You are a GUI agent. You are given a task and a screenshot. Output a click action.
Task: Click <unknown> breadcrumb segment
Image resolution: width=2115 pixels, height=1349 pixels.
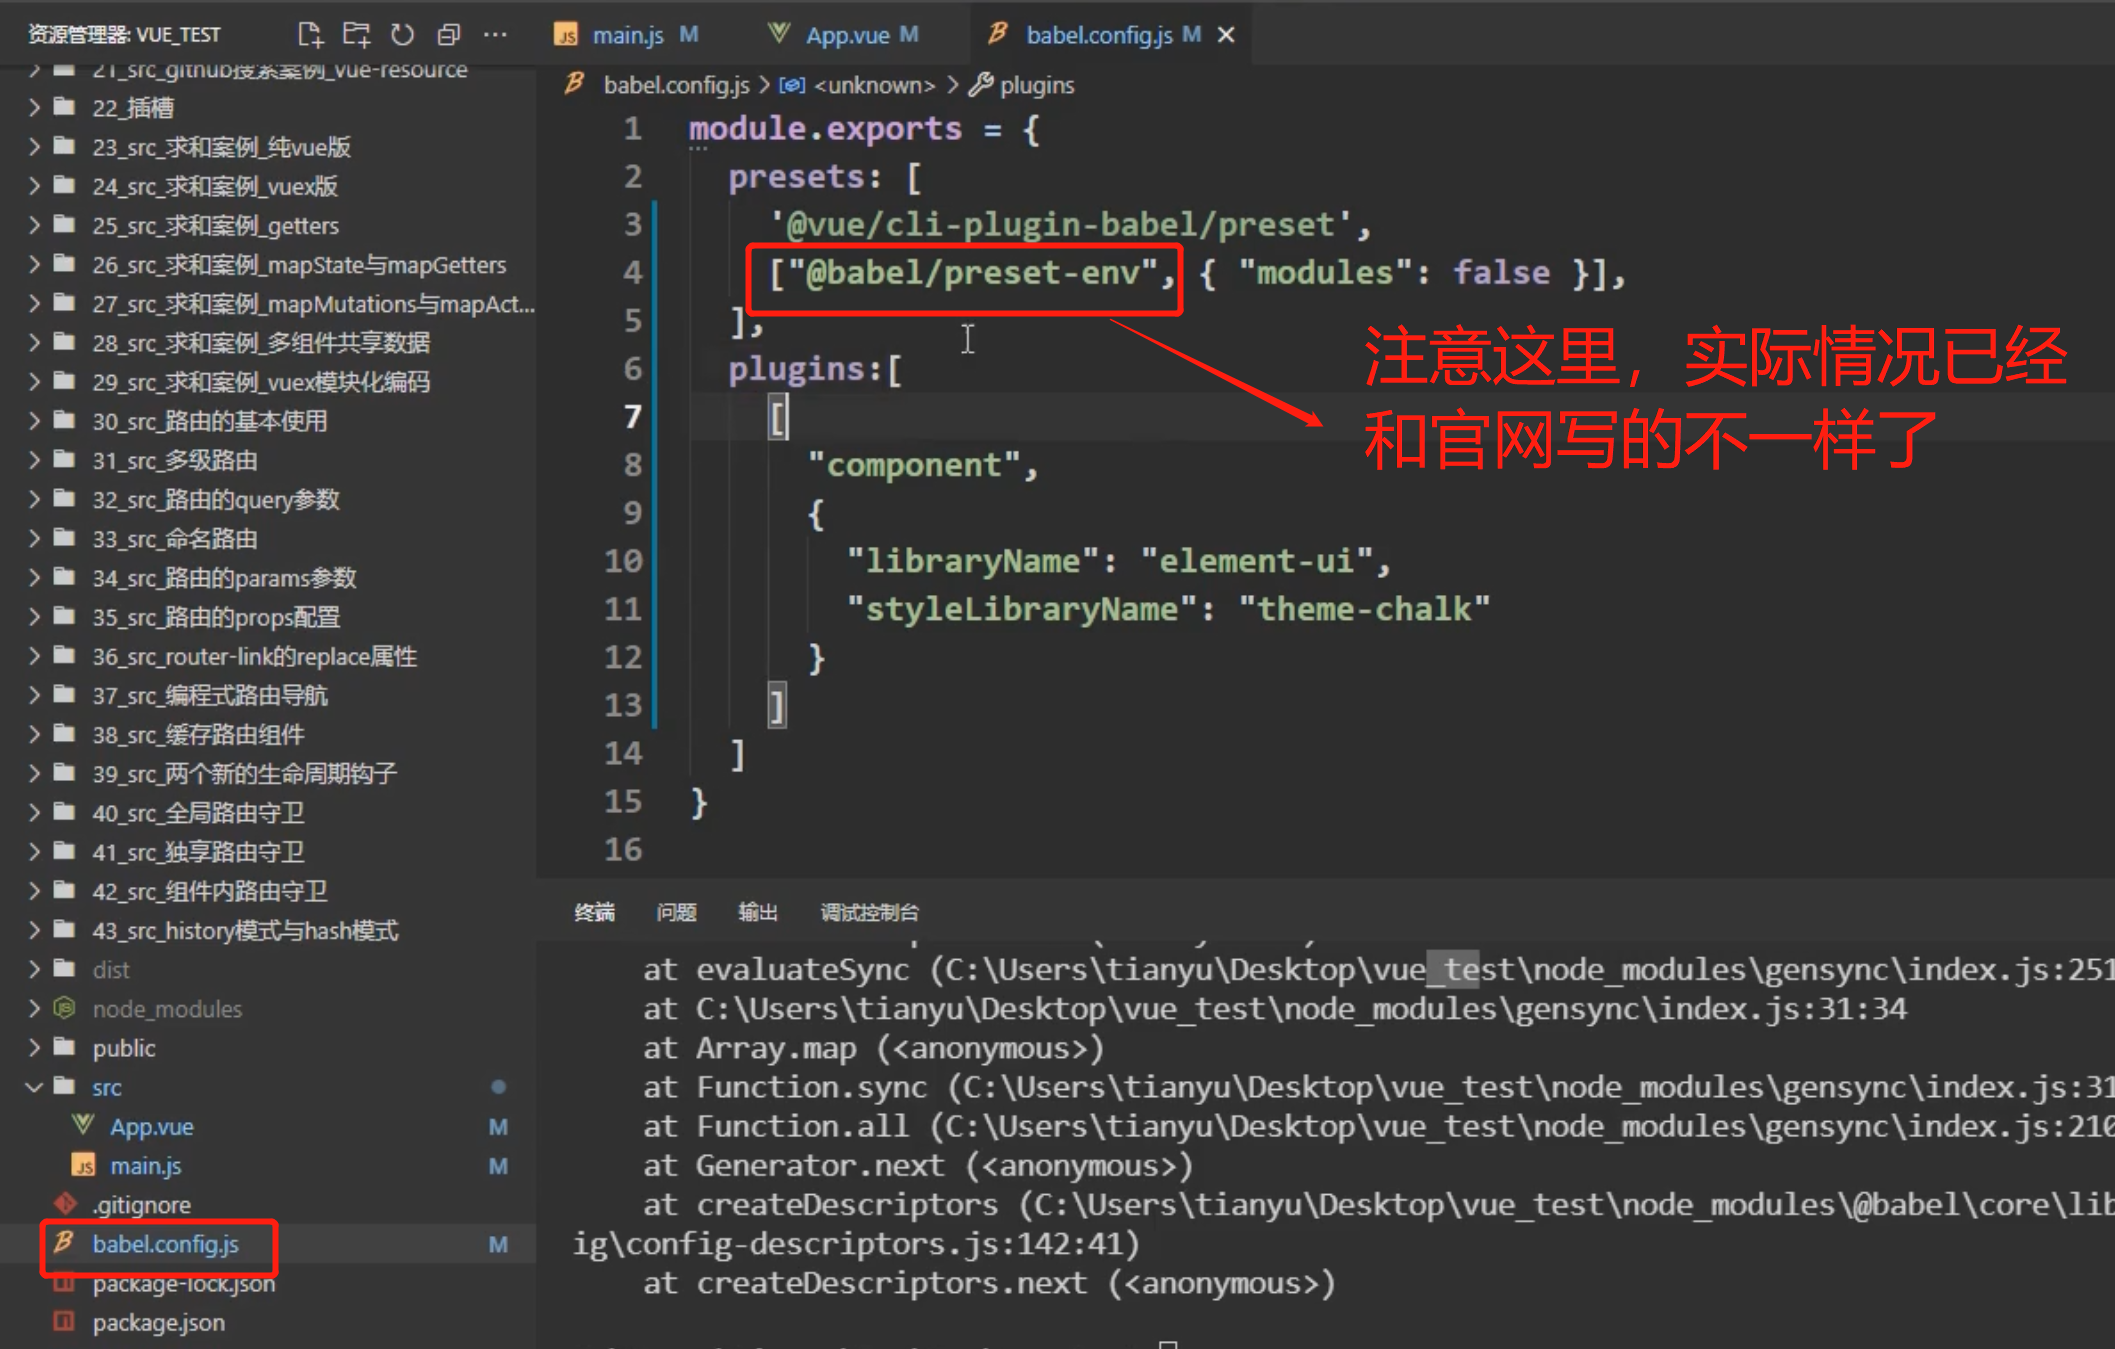click(874, 85)
